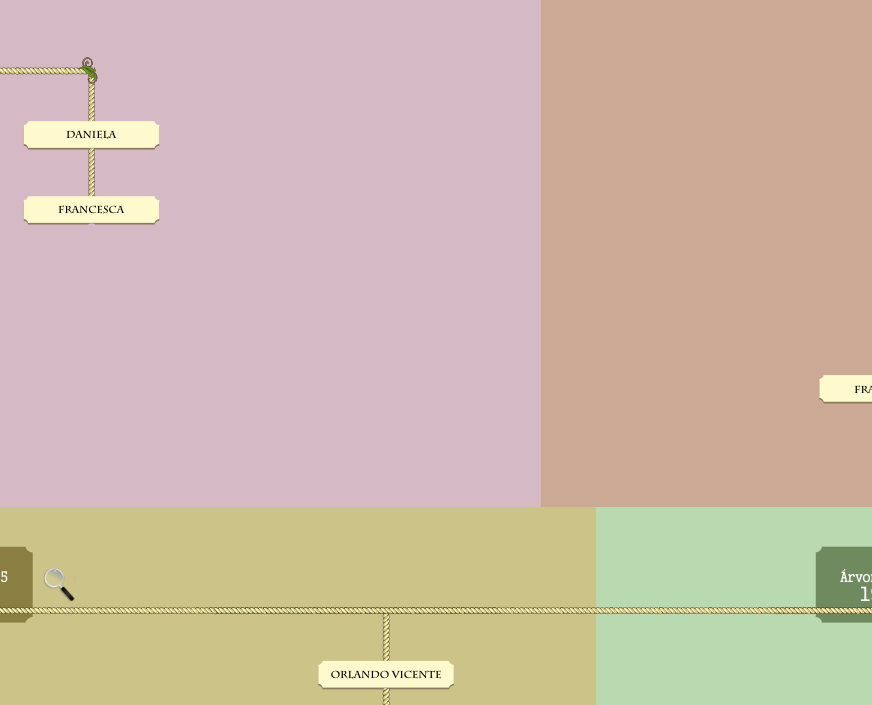This screenshot has height=705, width=872.
Task: Click the horizontal rope leading to the leaf knot
Action: coord(40,71)
